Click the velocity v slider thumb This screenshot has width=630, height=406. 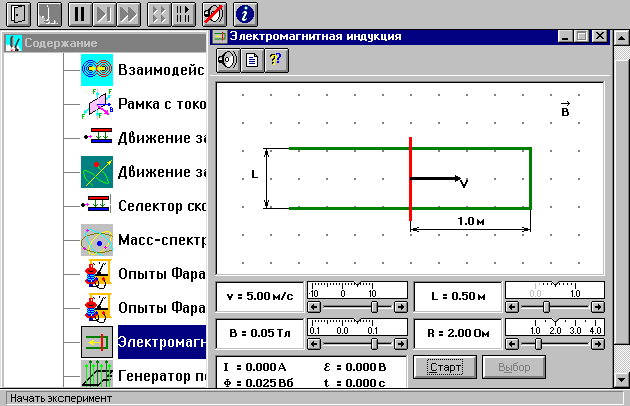(x=375, y=307)
